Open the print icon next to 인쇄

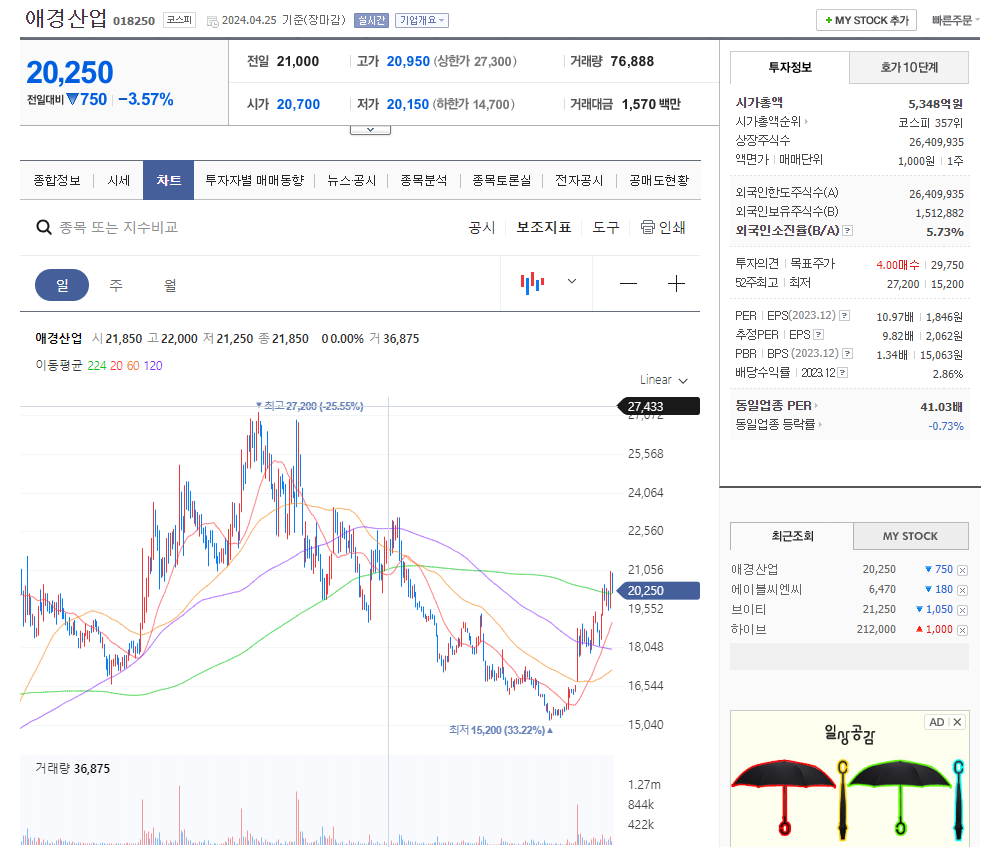(649, 227)
